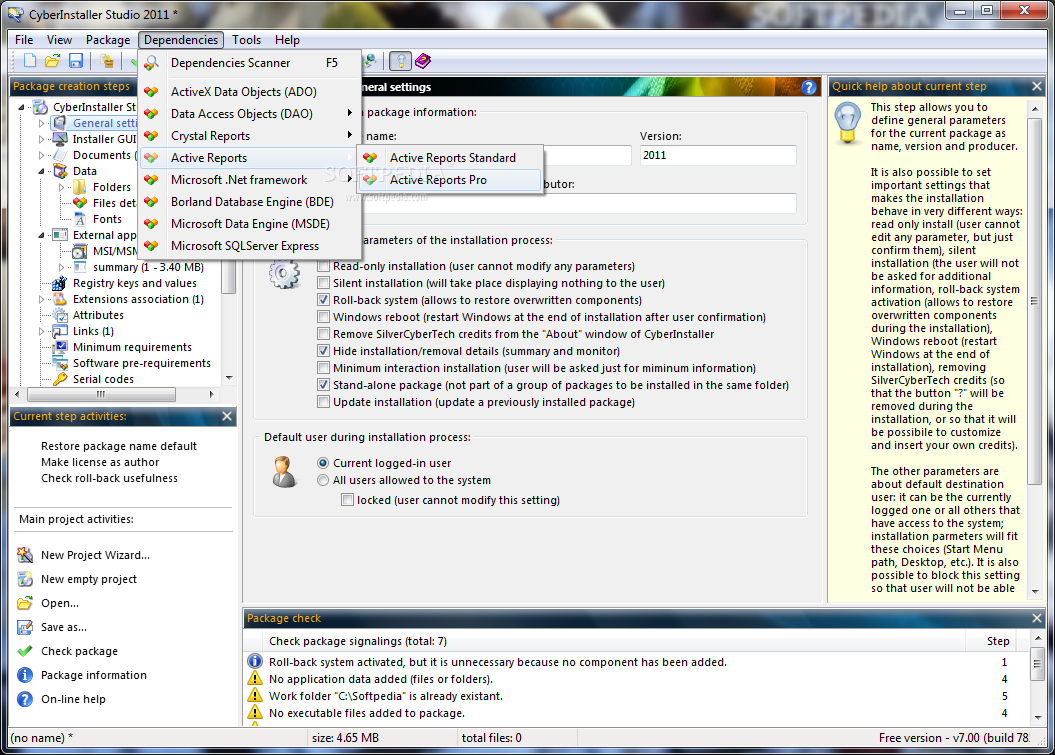
Task: Close the Quick help panel
Action: pyautogui.click(x=1037, y=86)
